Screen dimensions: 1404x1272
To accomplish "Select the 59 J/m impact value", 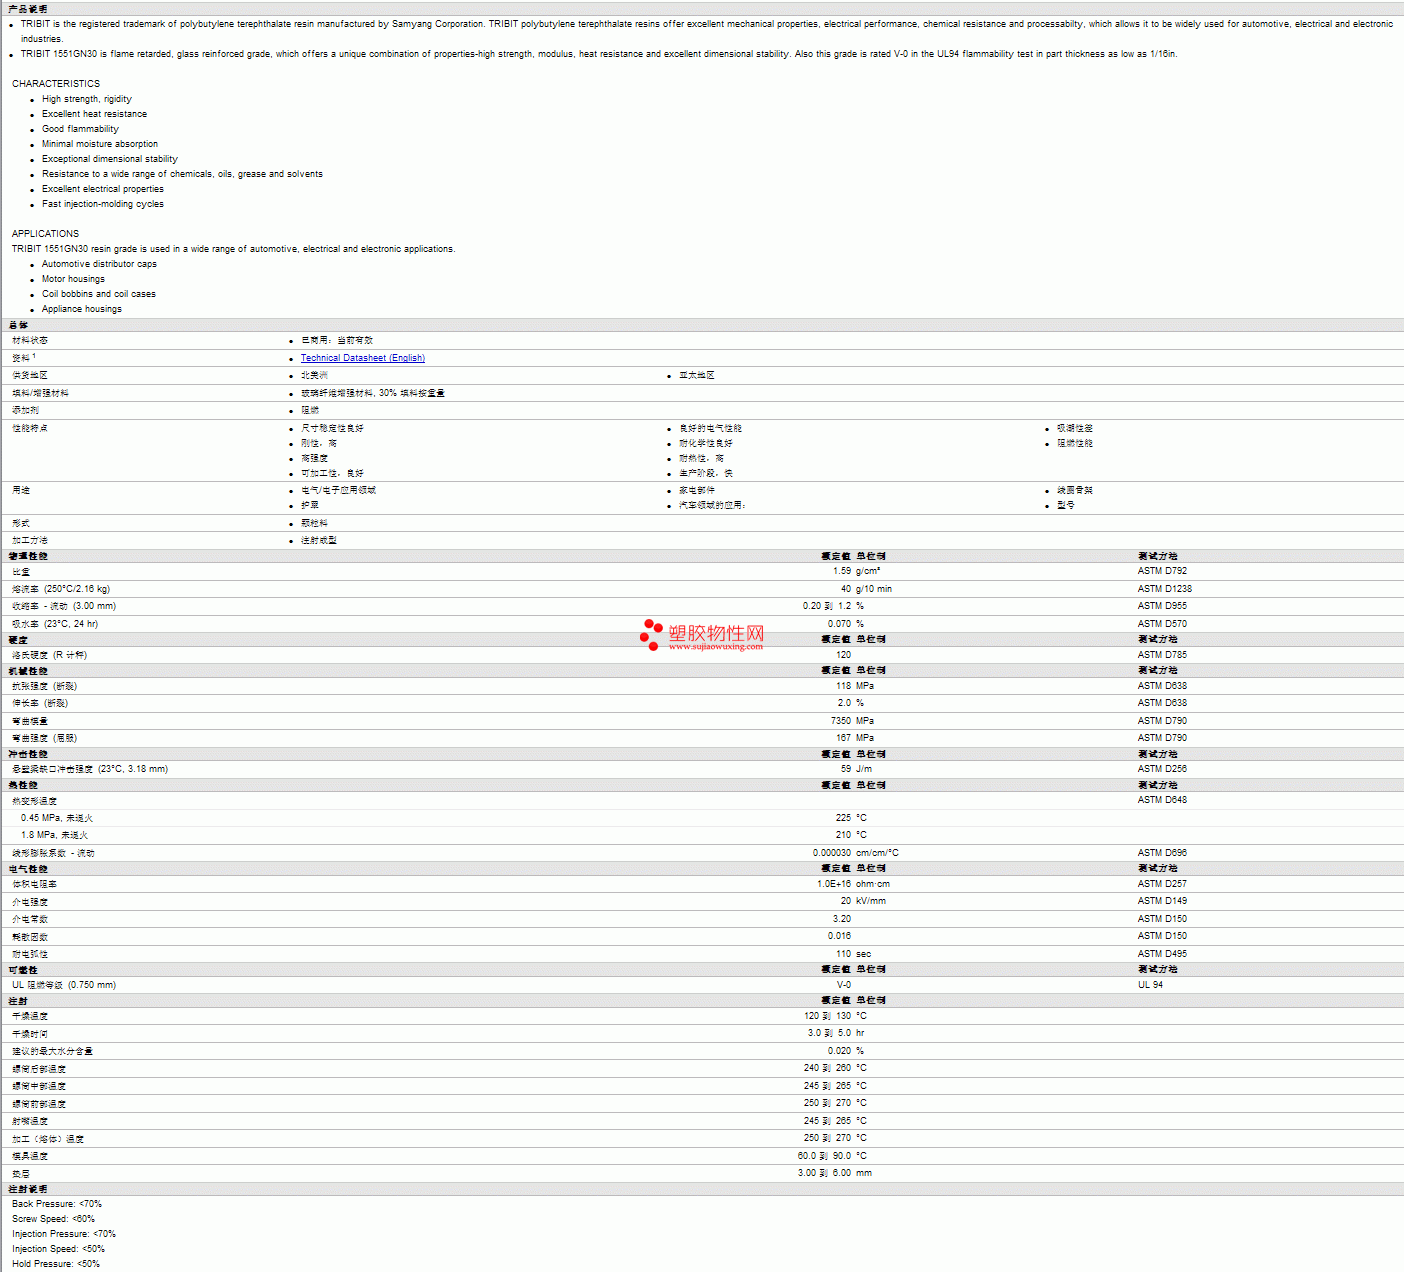I will point(856,769).
